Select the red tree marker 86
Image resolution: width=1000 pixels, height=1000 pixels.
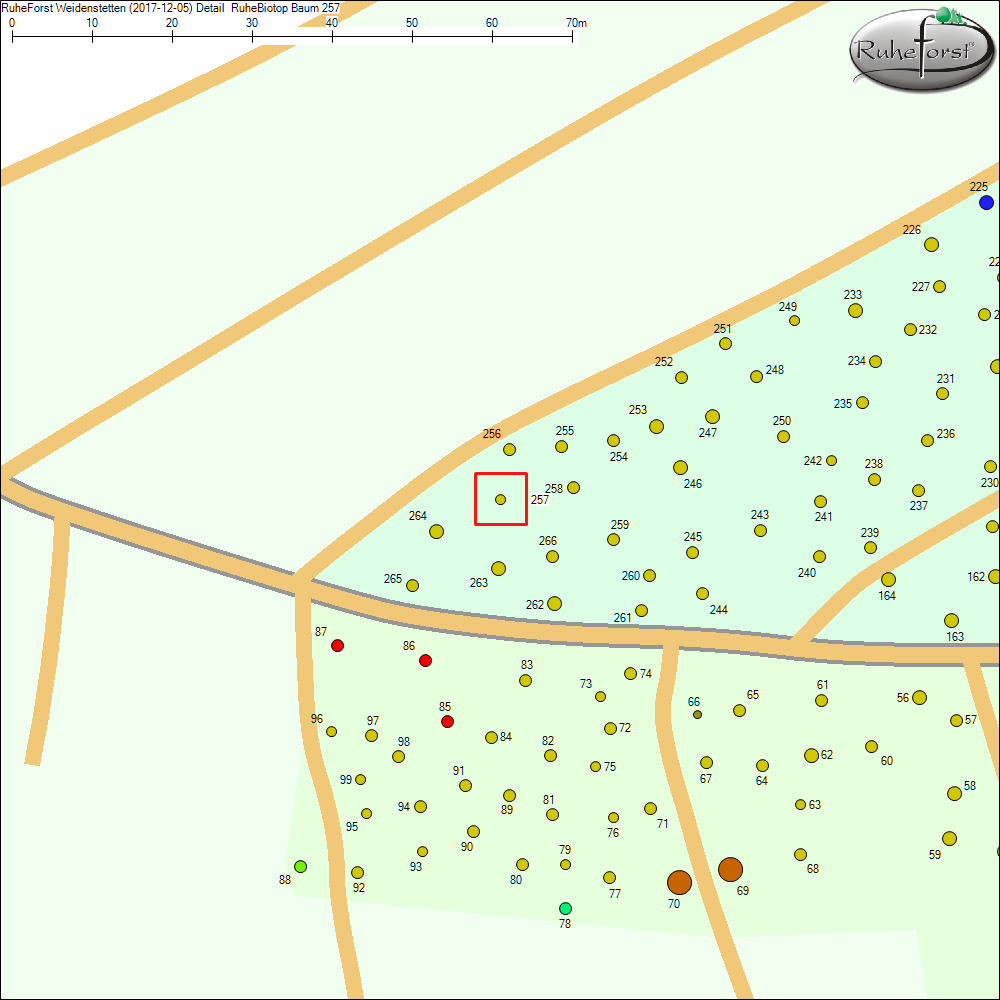pos(425,660)
